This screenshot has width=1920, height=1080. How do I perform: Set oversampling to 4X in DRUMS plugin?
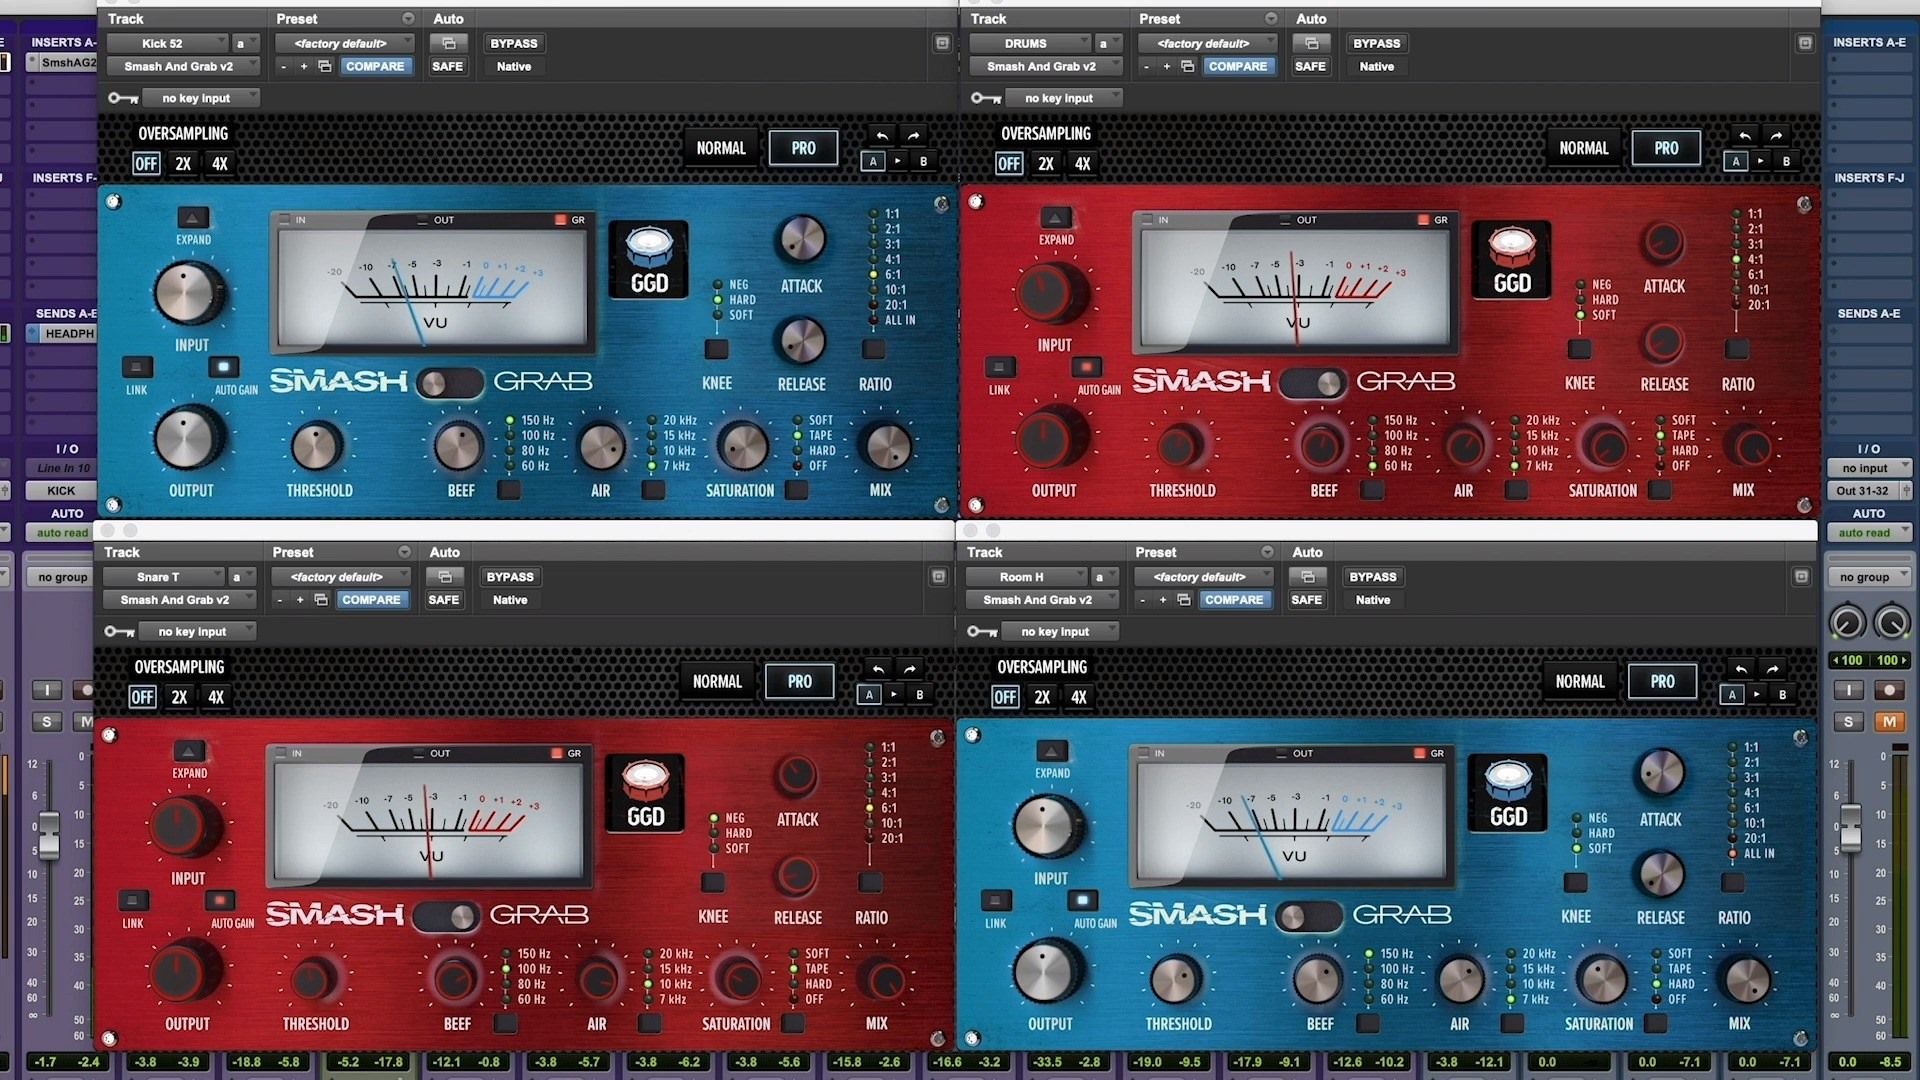point(1083,164)
